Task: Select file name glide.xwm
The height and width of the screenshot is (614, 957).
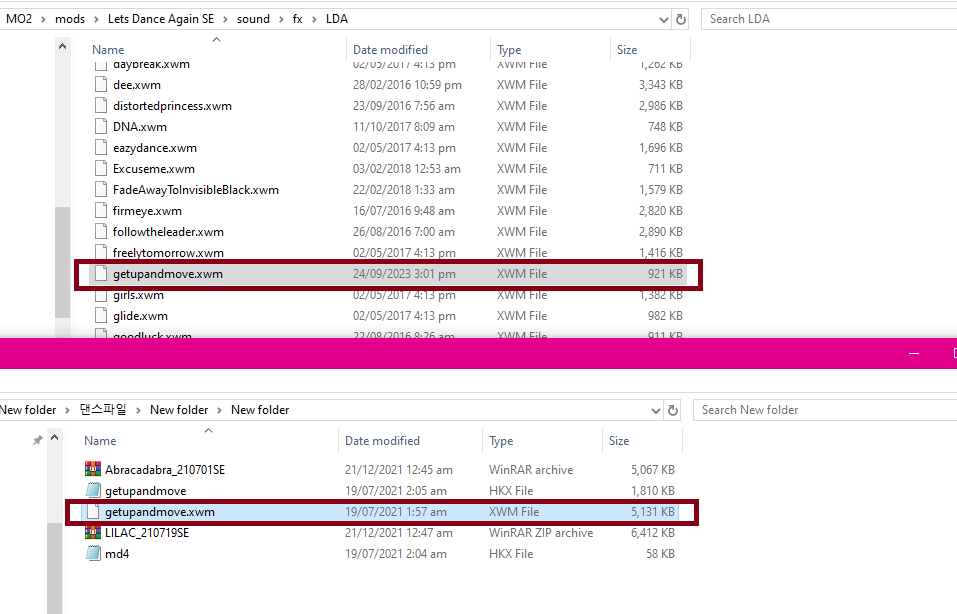Action: pos(140,316)
